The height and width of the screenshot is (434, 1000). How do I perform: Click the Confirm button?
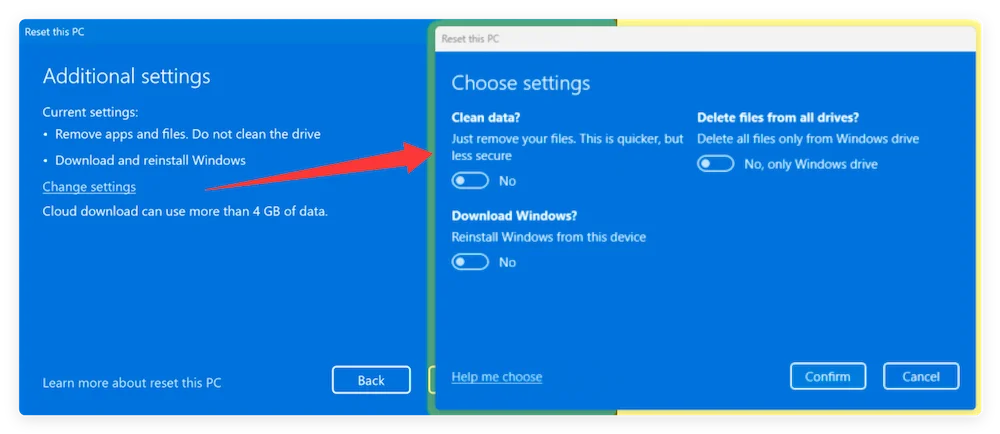coord(828,376)
